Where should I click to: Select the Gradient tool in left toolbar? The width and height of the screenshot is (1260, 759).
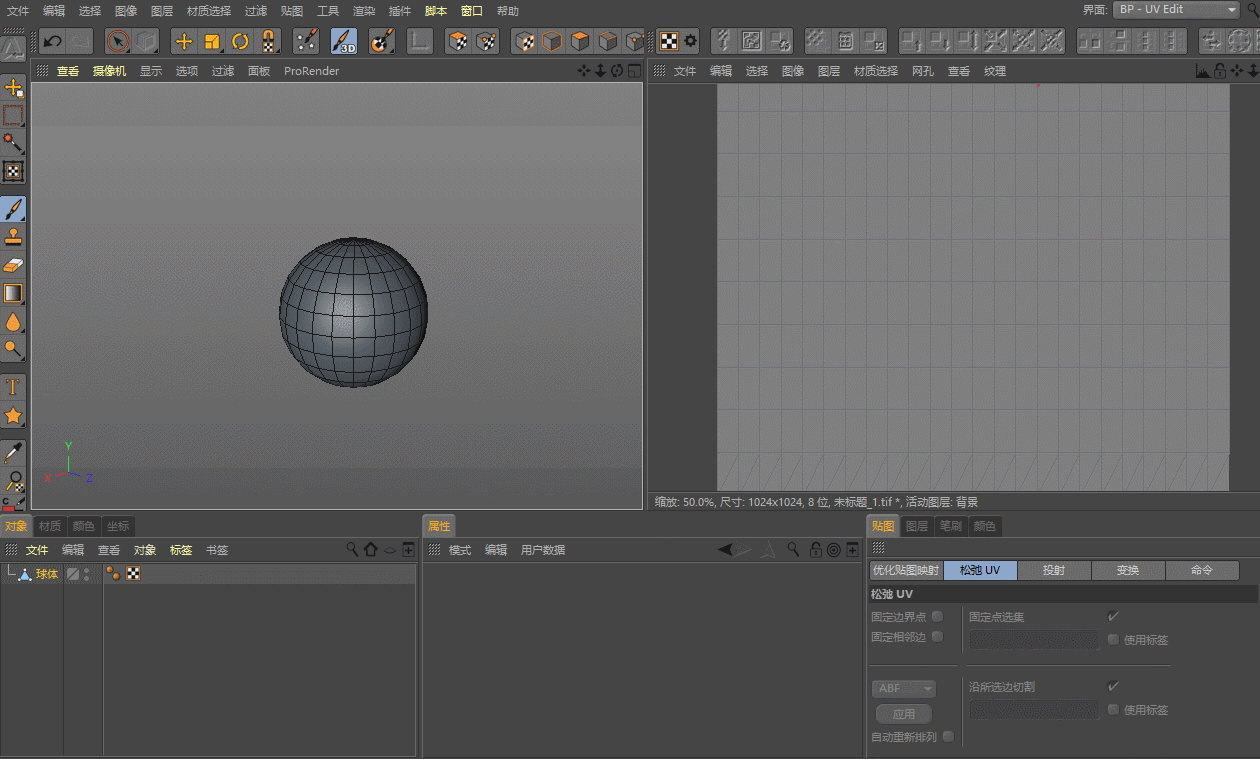pos(13,293)
